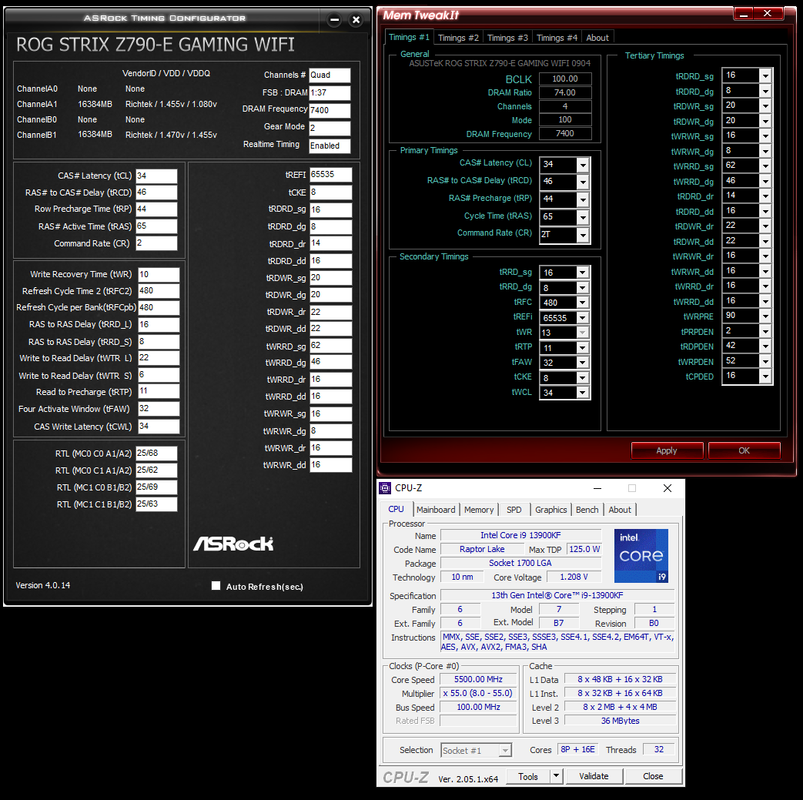Viewport: 803px width, 800px height.
Task: Click the RTL (MC0 C0 A1/A2) field
Action: (x=156, y=453)
